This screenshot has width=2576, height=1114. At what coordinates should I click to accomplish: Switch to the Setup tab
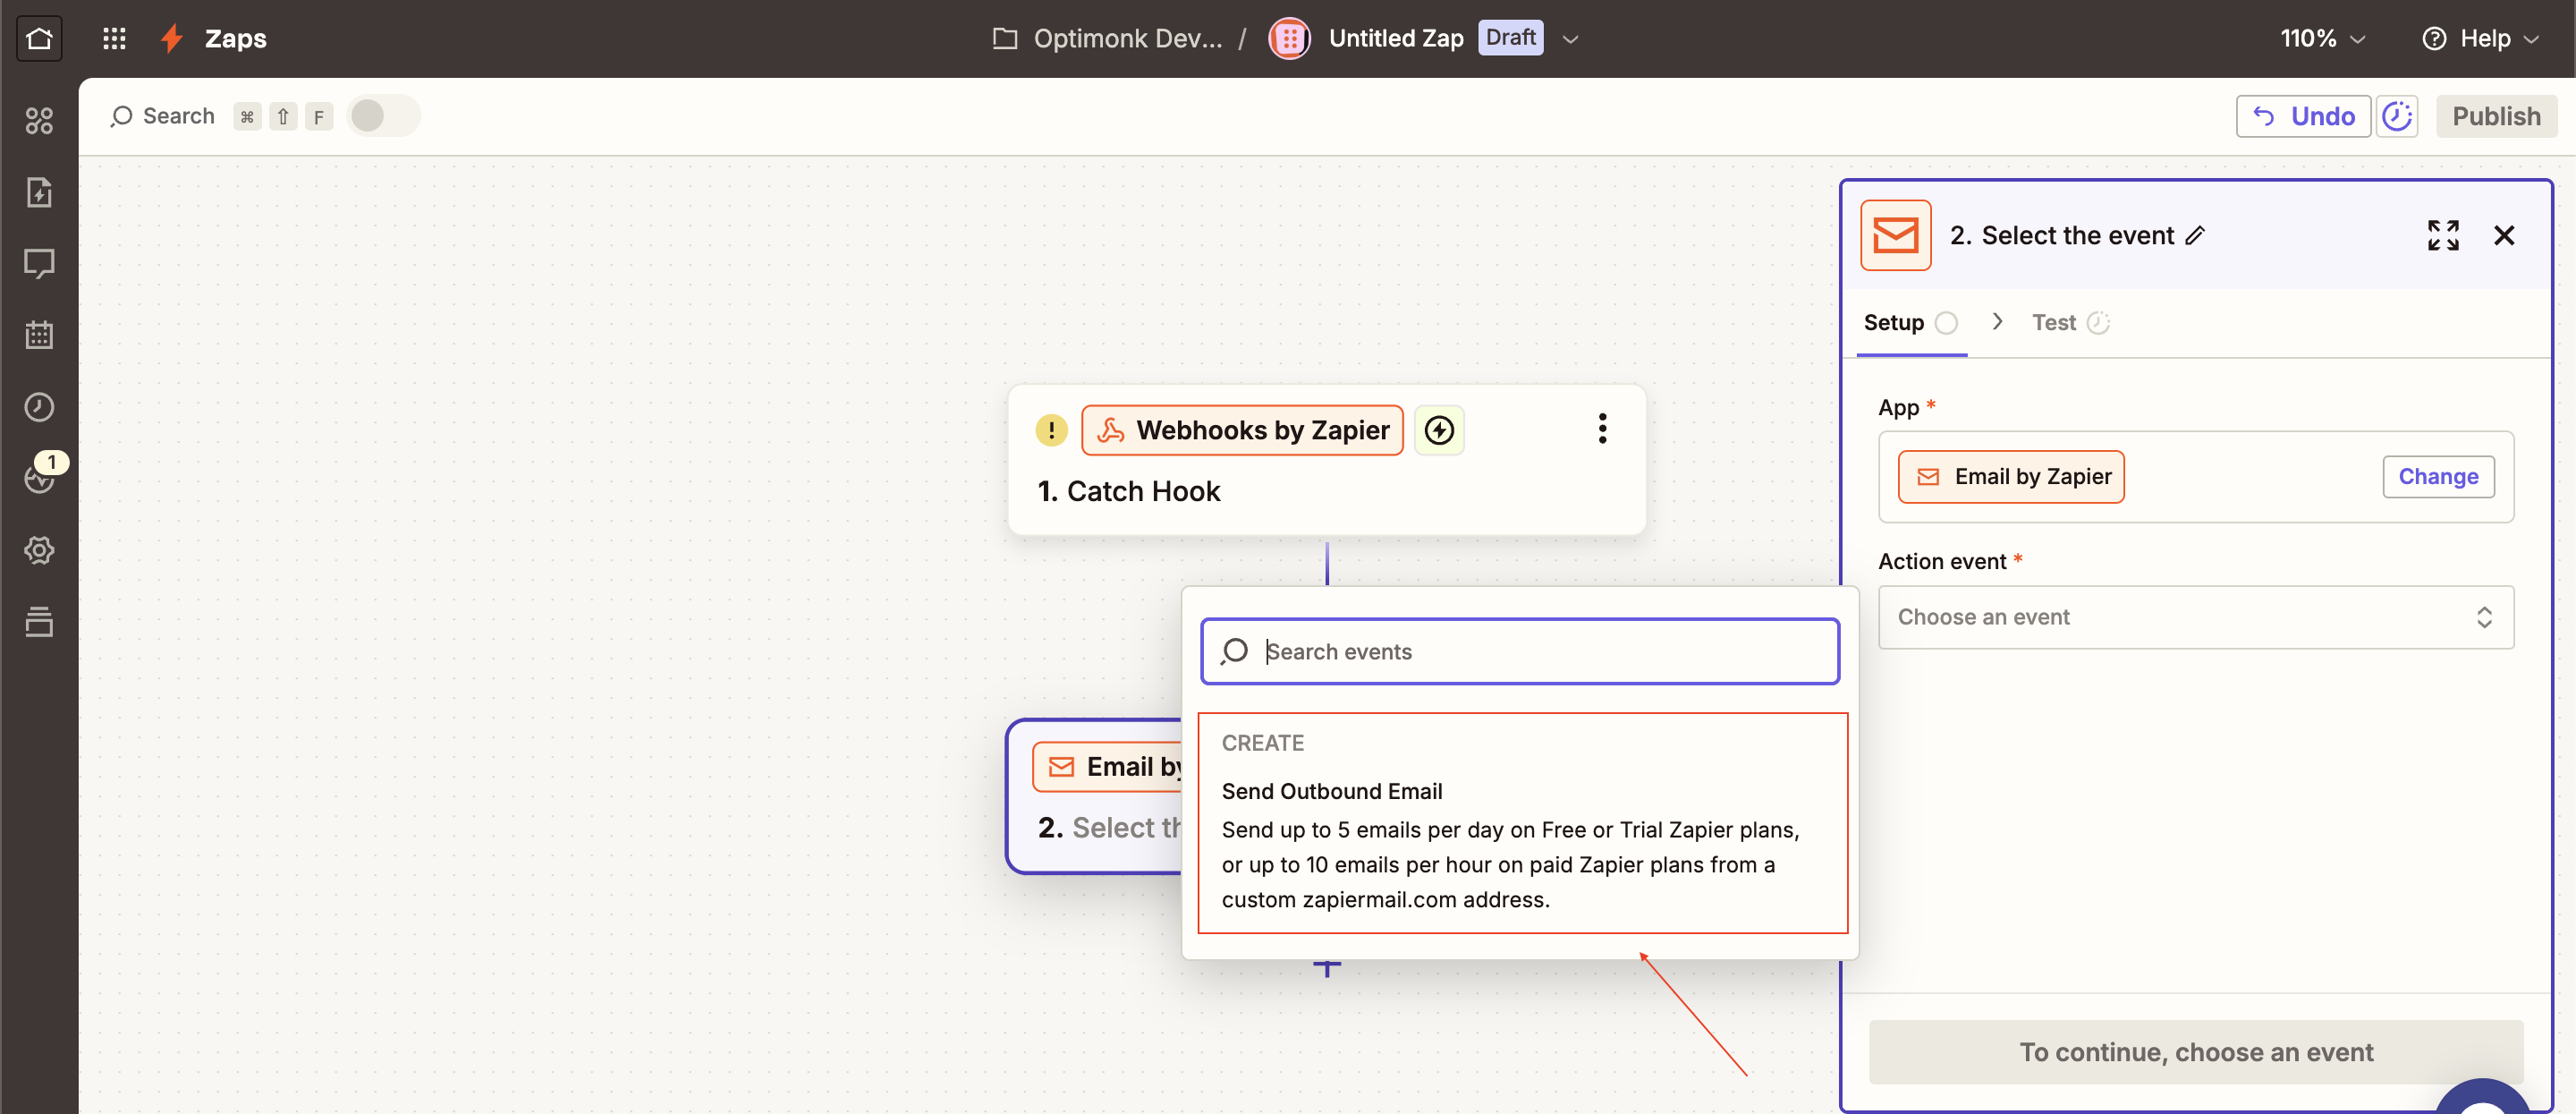(1911, 322)
